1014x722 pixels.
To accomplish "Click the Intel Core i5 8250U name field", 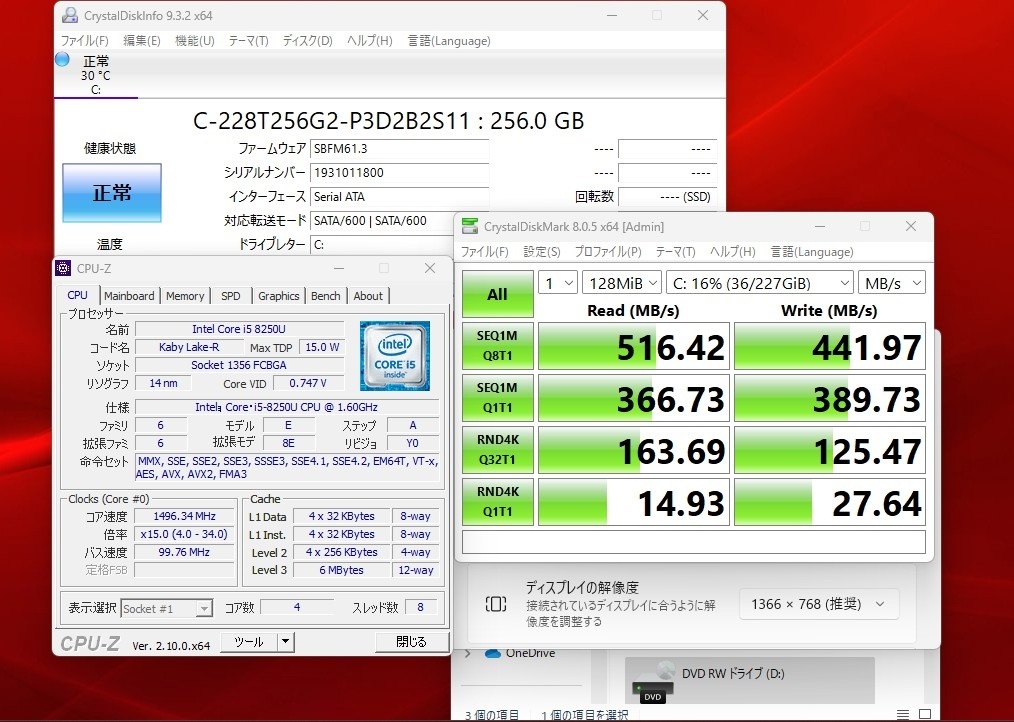I will pyautogui.click(x=239, y=329).
